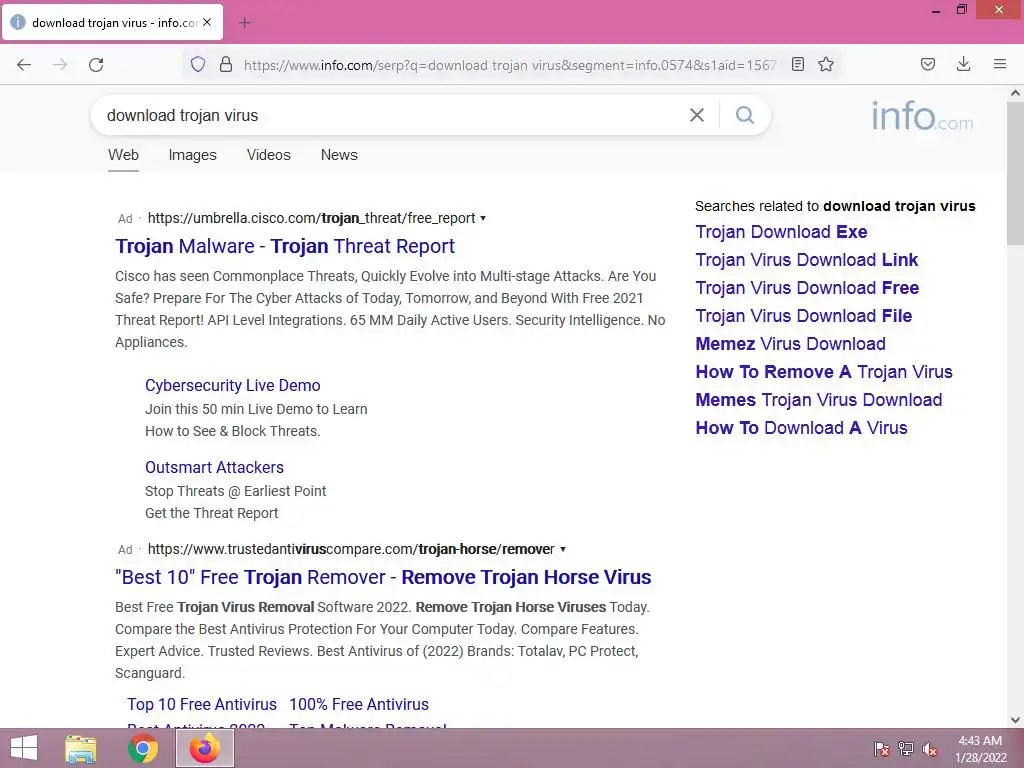Expand dropdown arrow beside umbrella.cisco.com ad URL

(483, 218)
